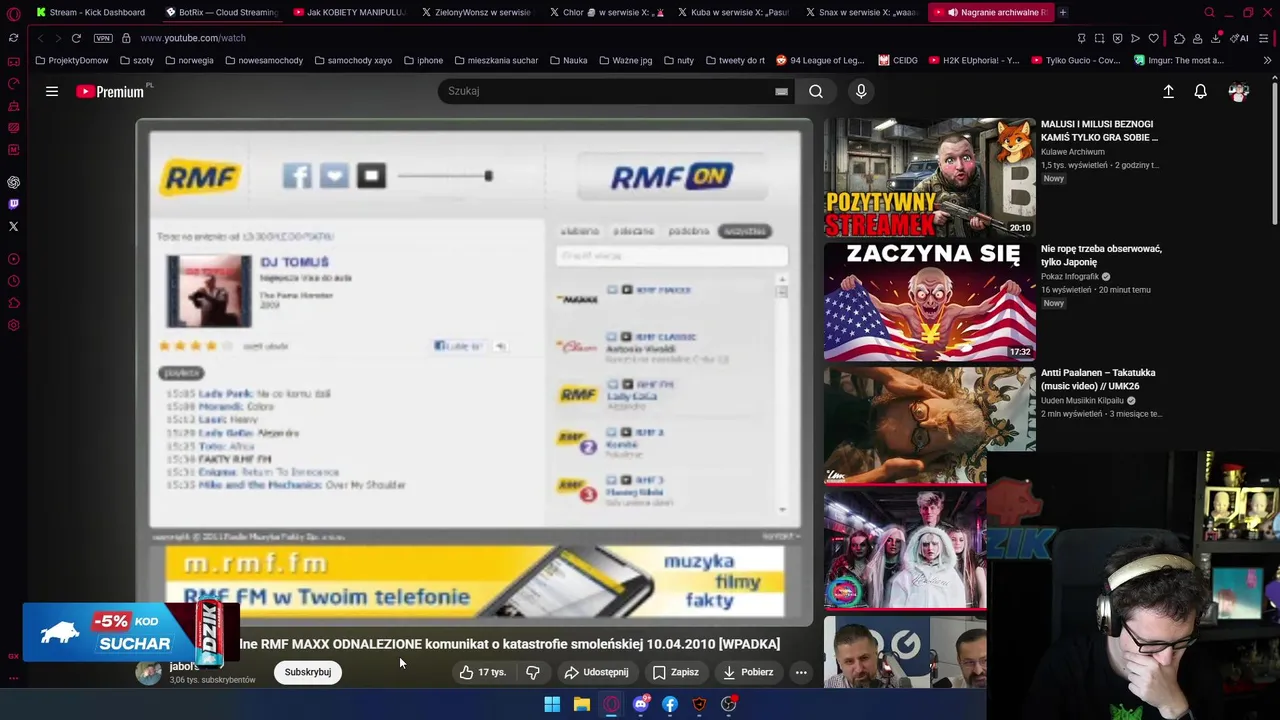Open the Opera GX main menu logo

click(13, 13)
